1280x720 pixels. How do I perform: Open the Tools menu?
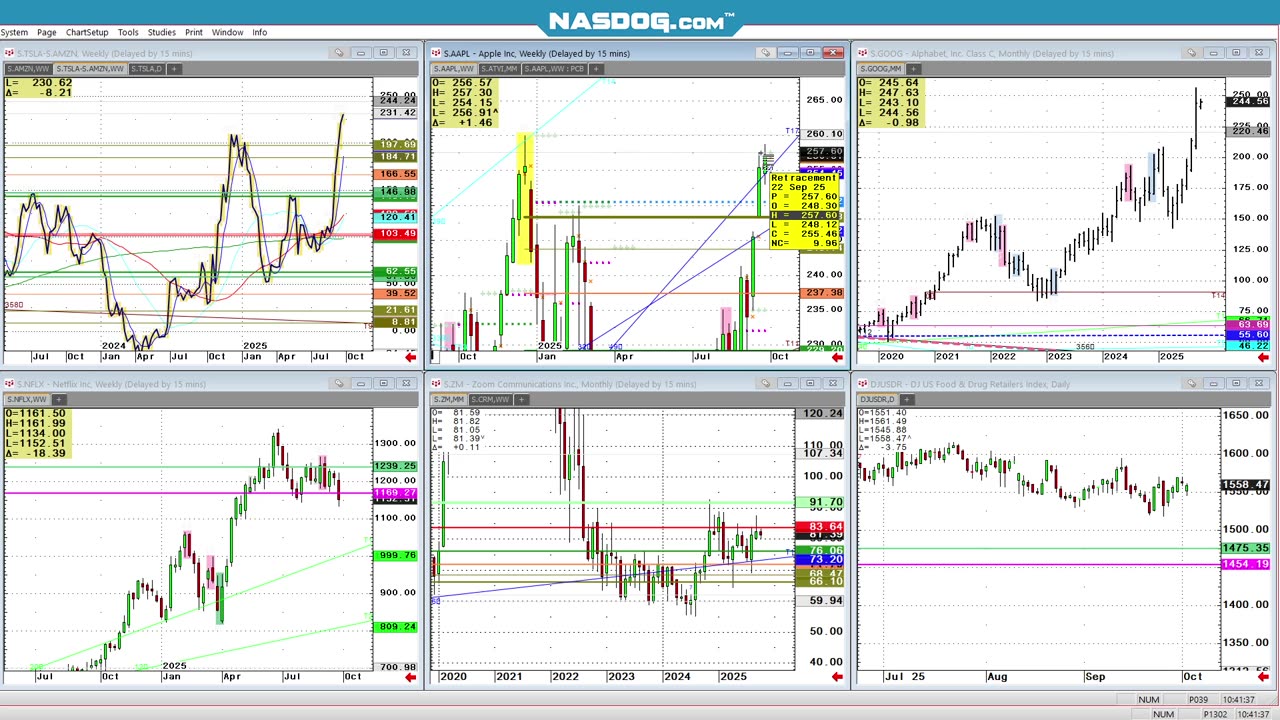pos(128,32)
